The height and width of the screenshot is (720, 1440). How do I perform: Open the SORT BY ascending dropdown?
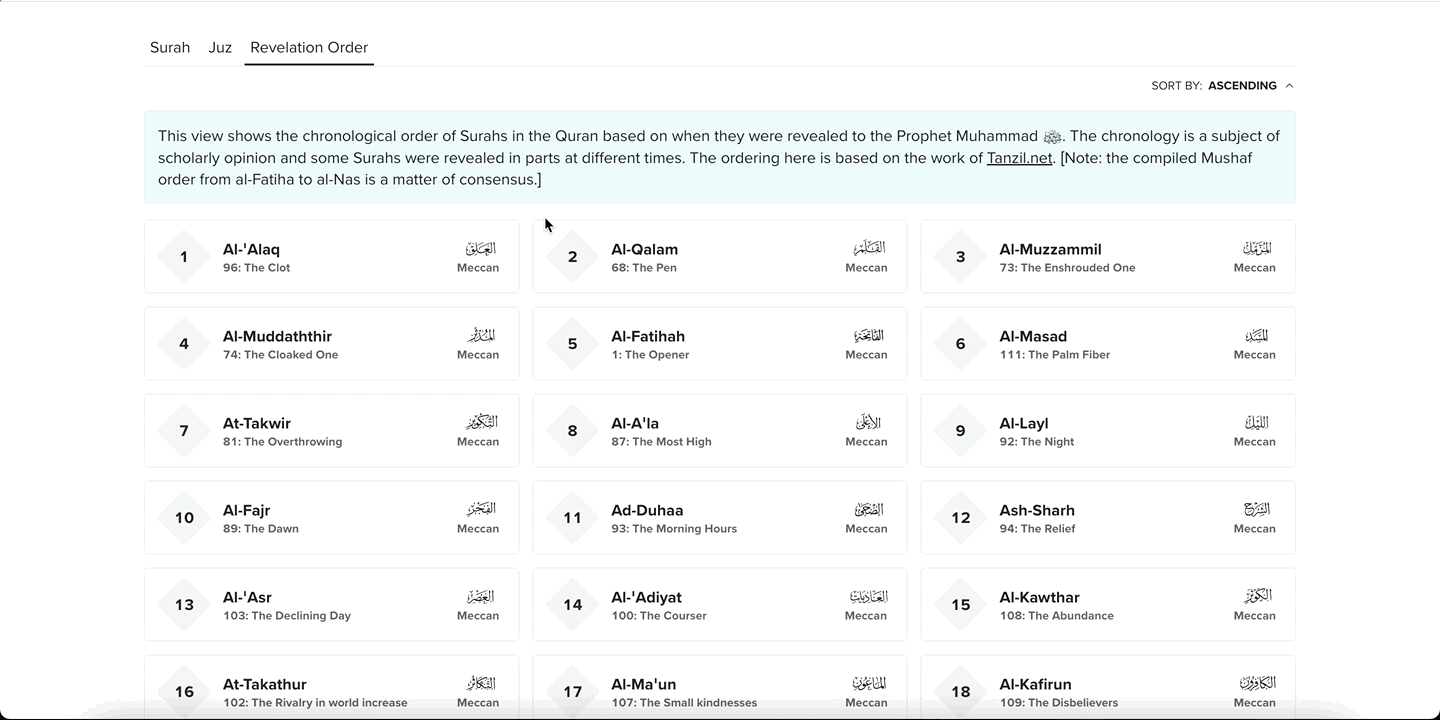click(1243, 85)
